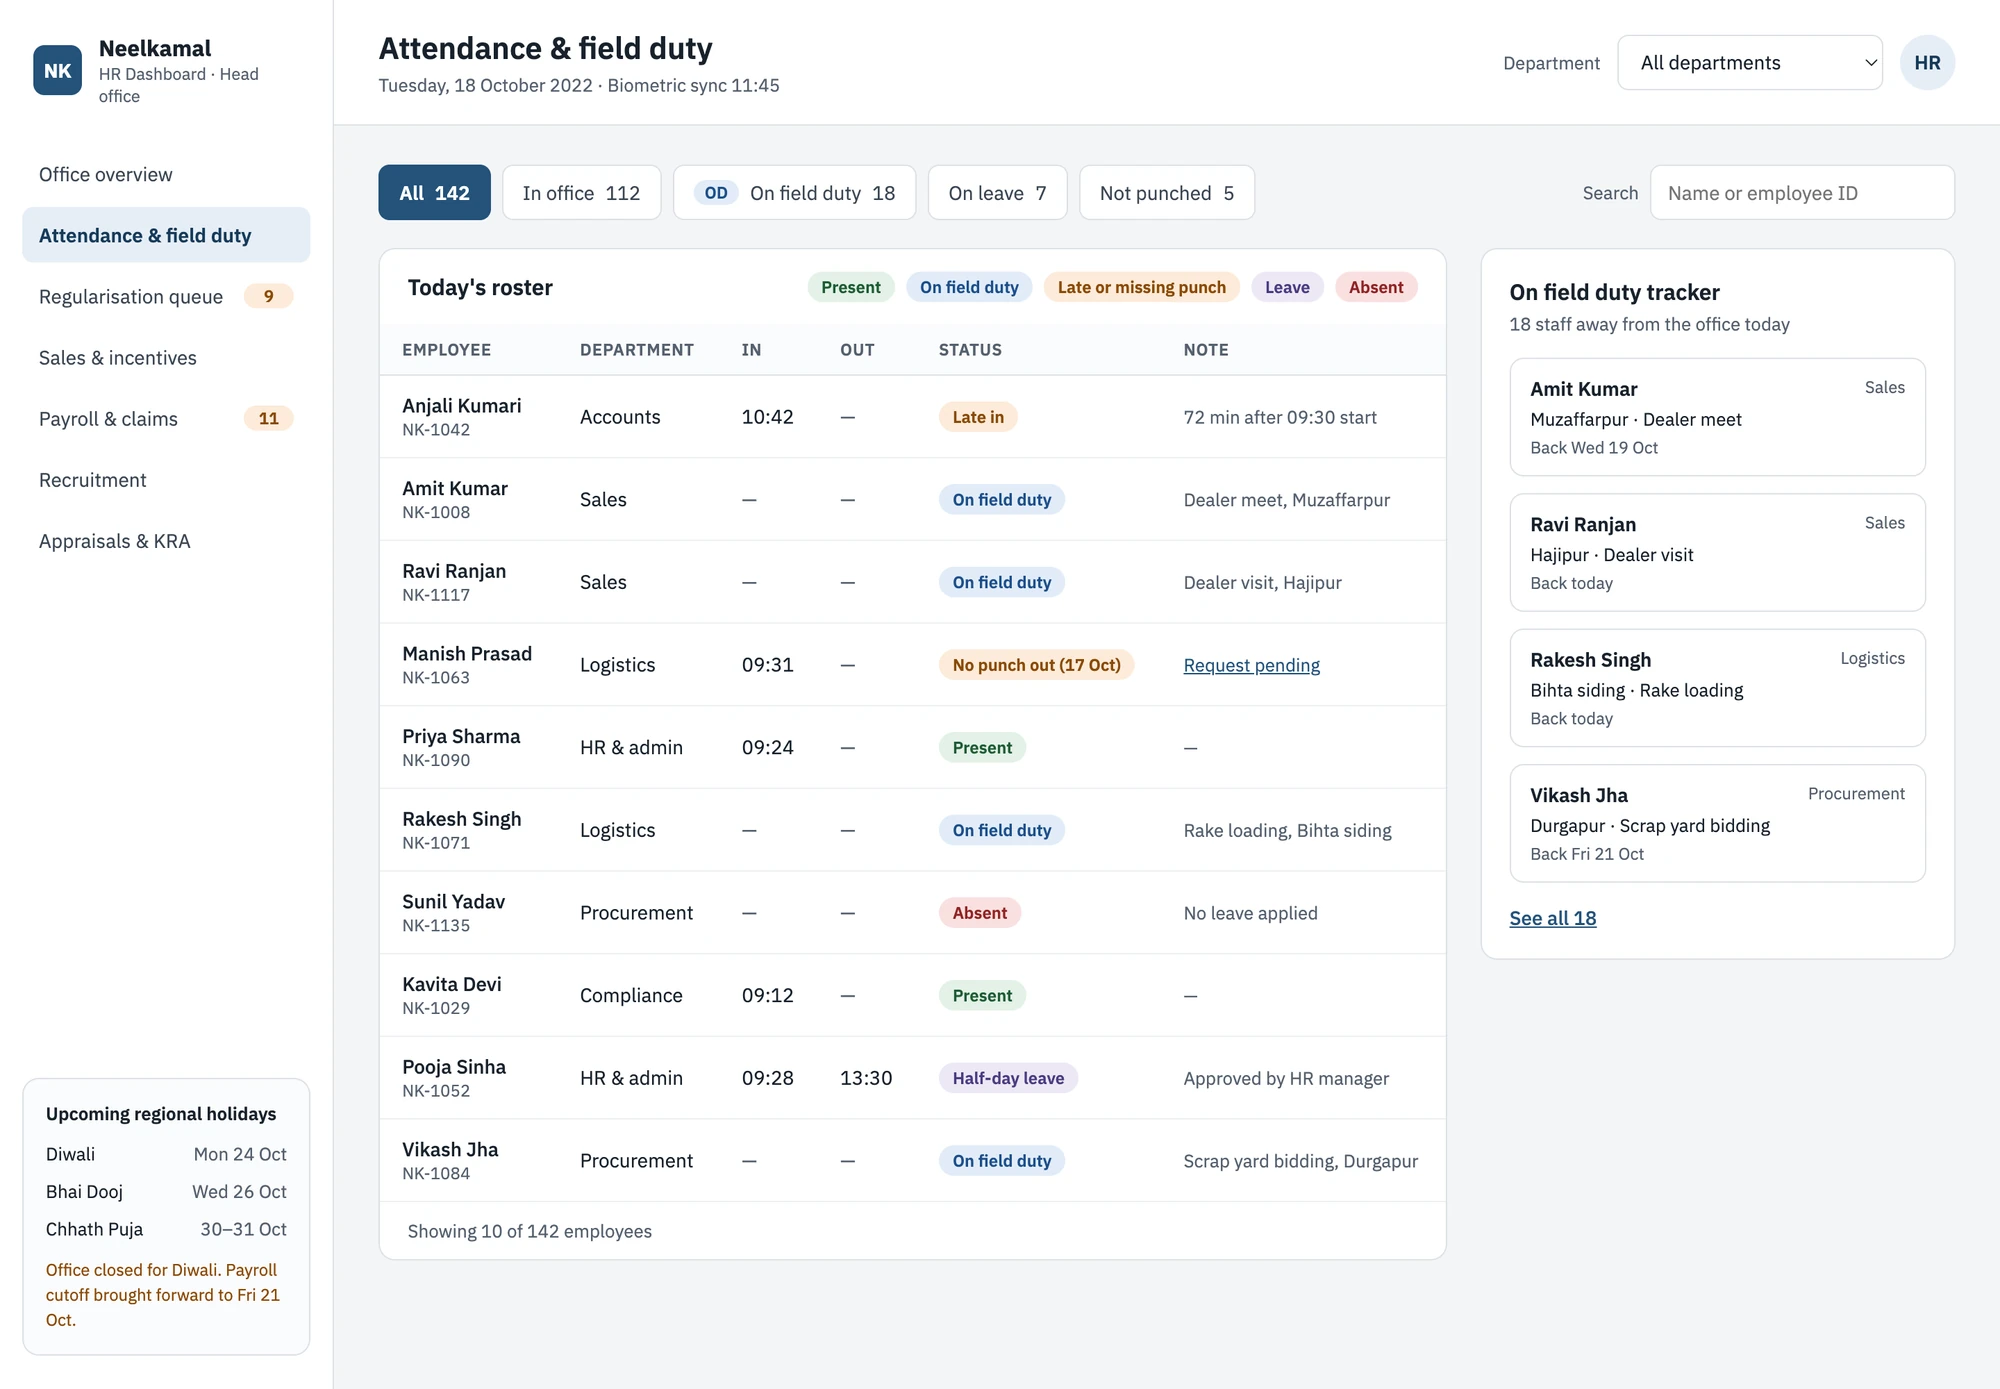The height and width of the screenshot is (1389, 2000).
Task: Click the Leave legend chip
Action: coord(1287,287)
